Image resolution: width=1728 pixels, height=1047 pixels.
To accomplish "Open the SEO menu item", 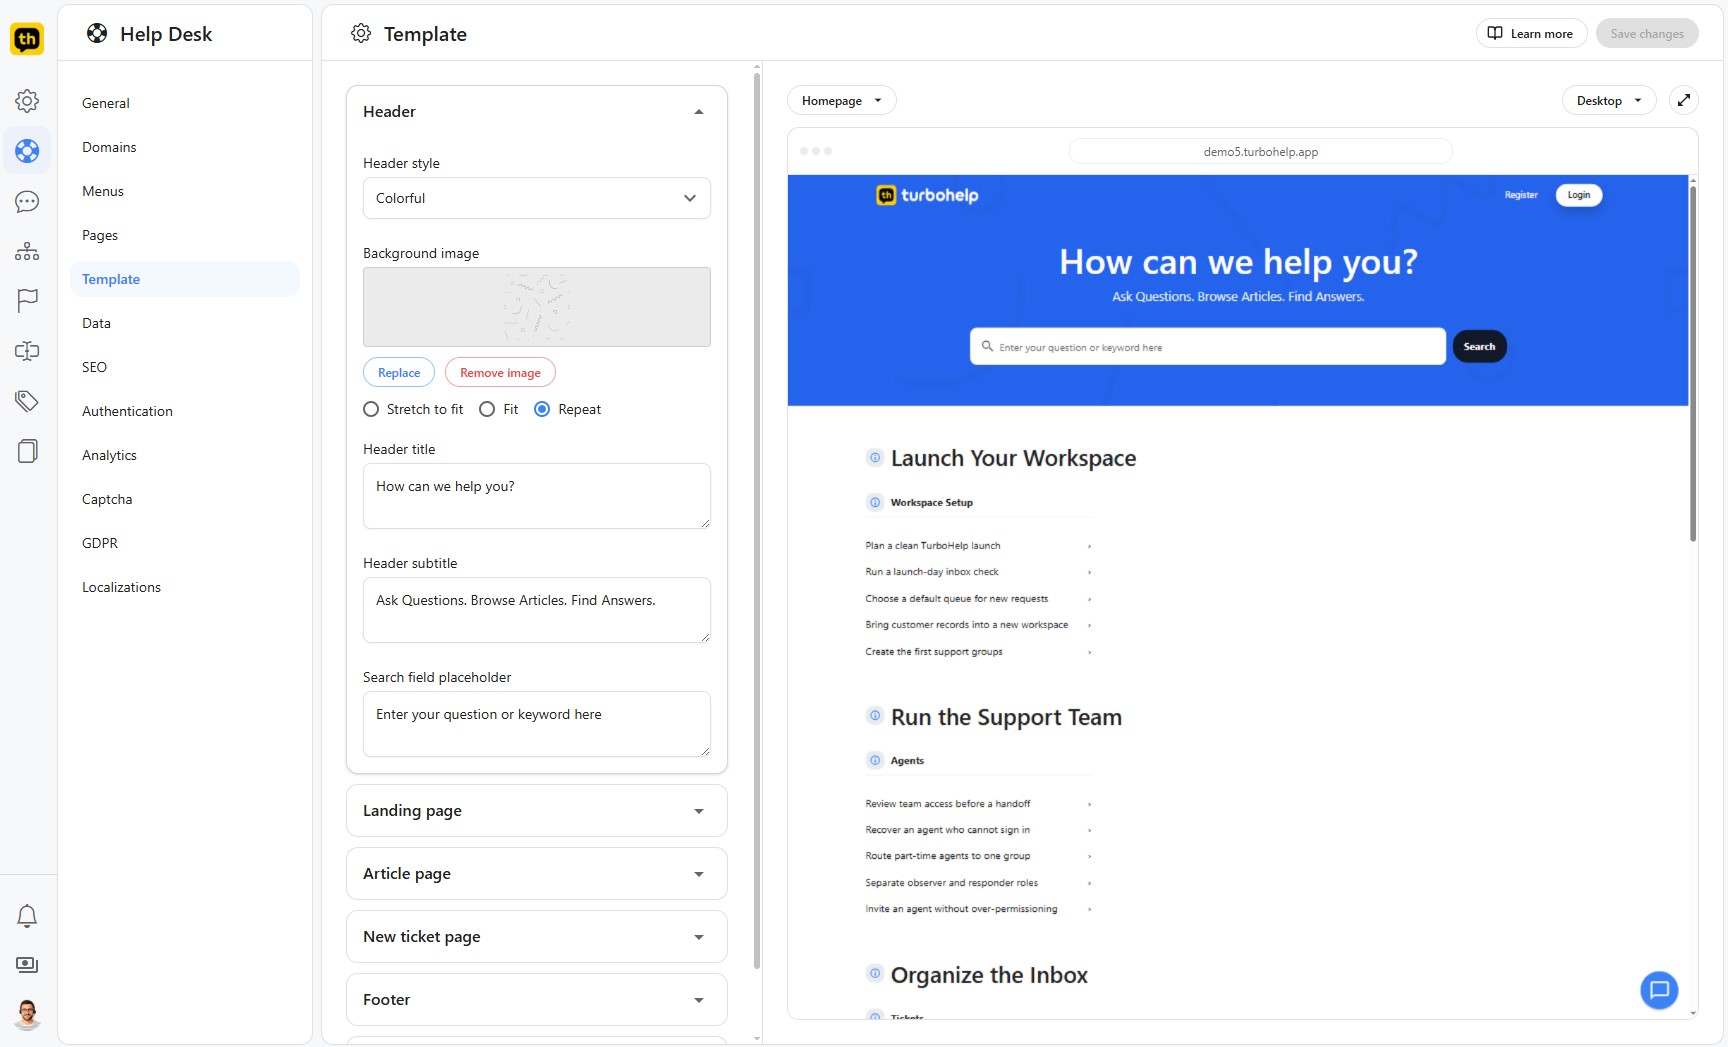I will coord(185,367).
